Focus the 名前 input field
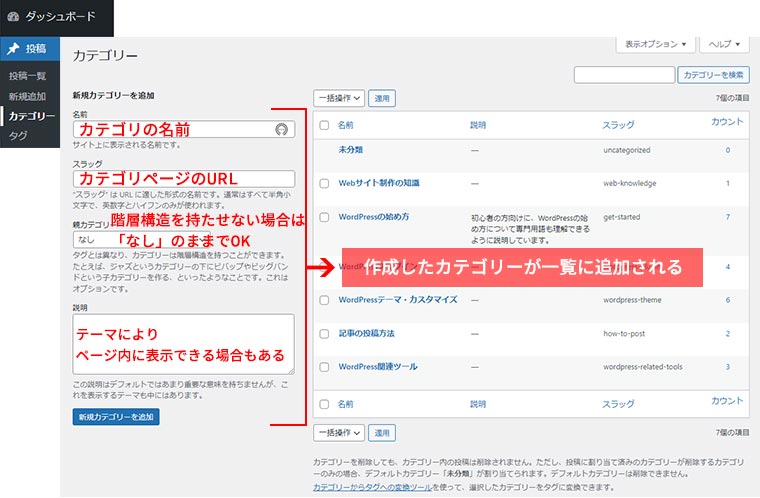Screen dimensions: 760x498 coord(184,129)
